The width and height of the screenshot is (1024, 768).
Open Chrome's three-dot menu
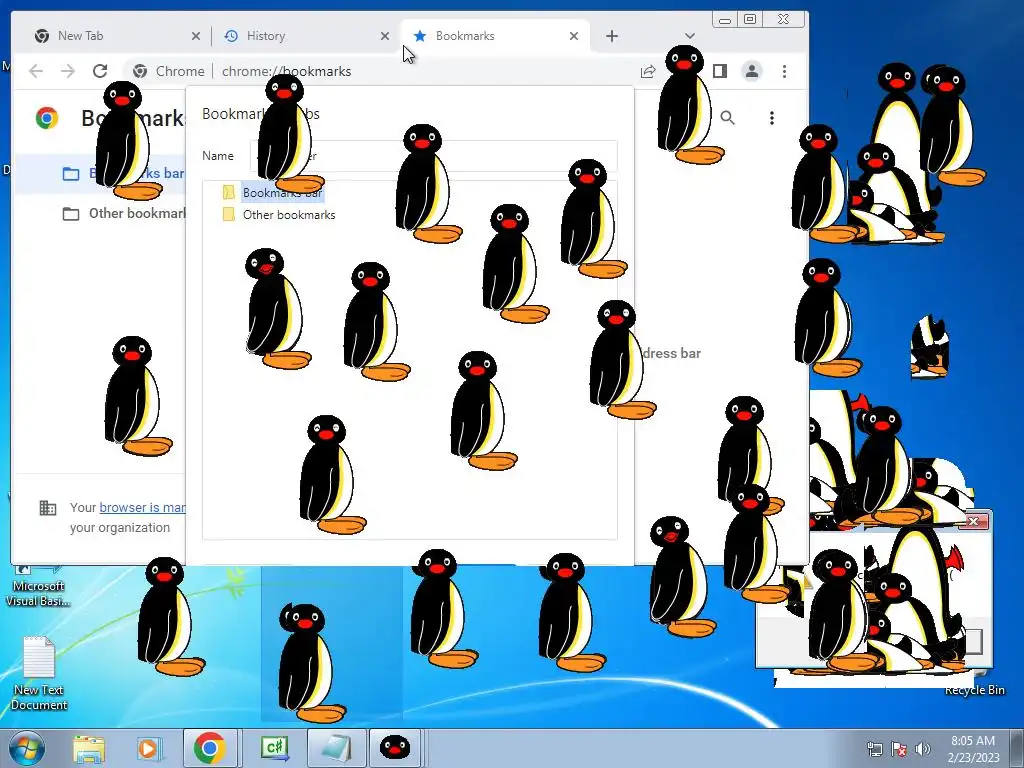coord(784,71)
